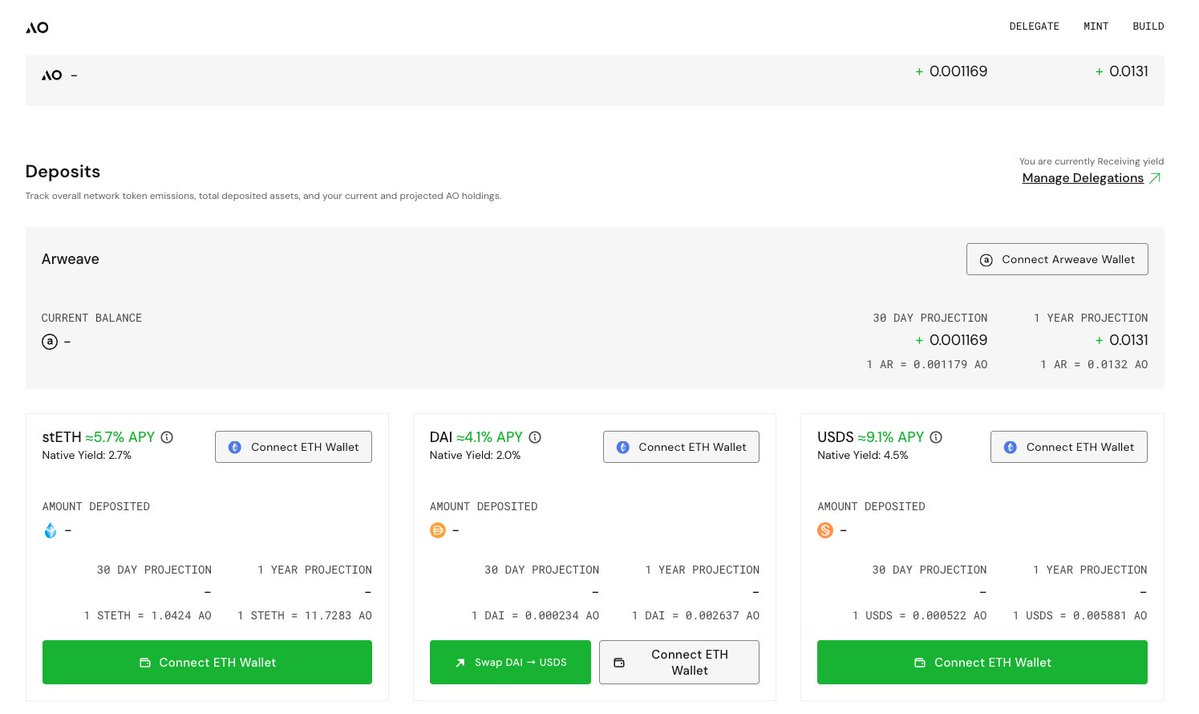Screen dimensions: 1199x714
Task: Click '1 USDS = 0.005881 AO' rate
Action: (x=1080, y=615)
